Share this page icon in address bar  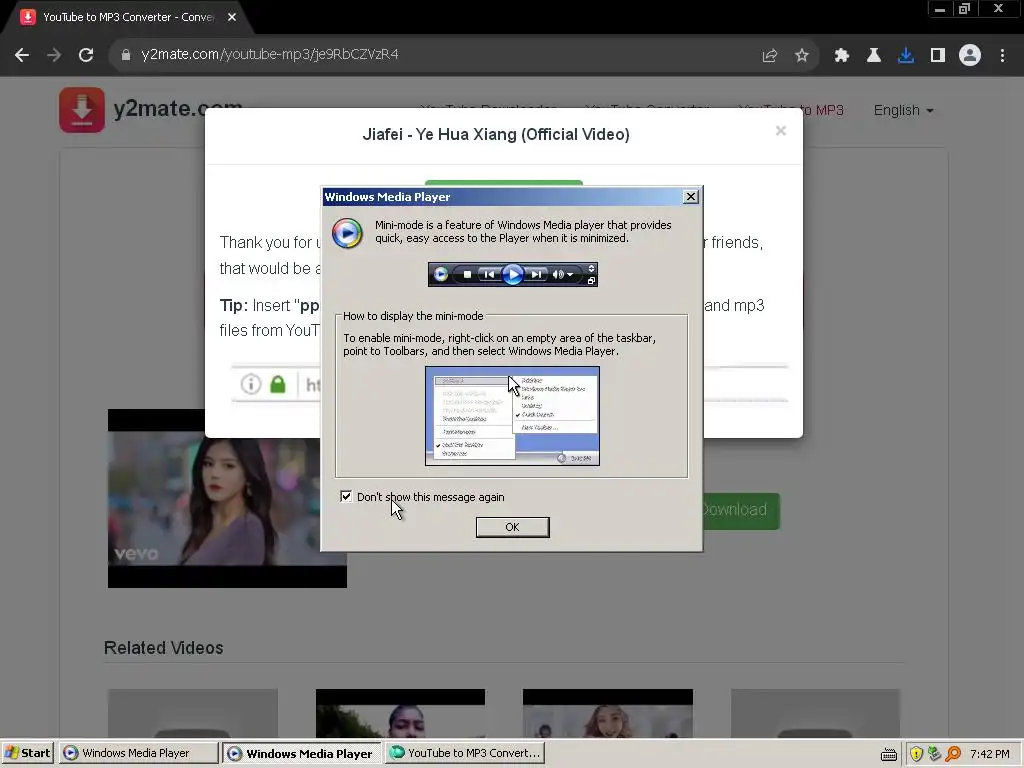[769, 56]
